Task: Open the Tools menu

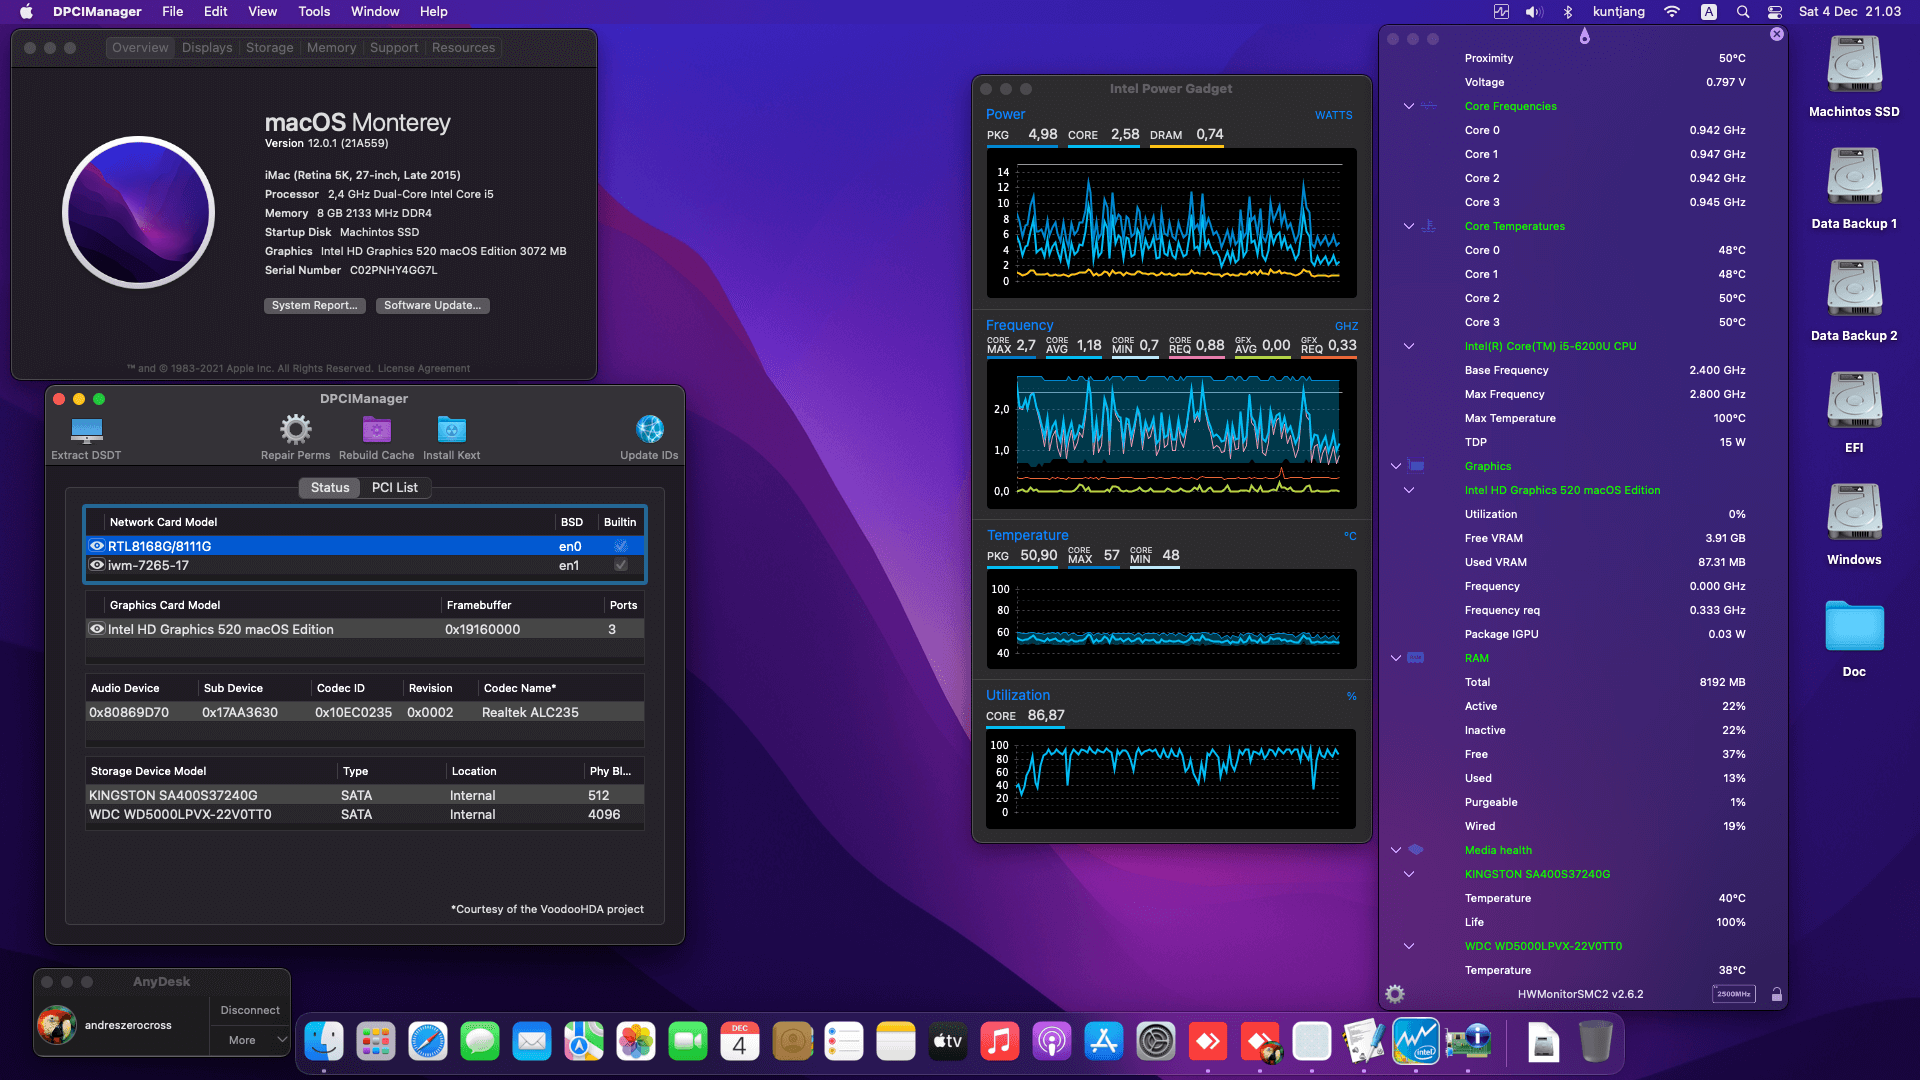Action: (x=314, y=12)
